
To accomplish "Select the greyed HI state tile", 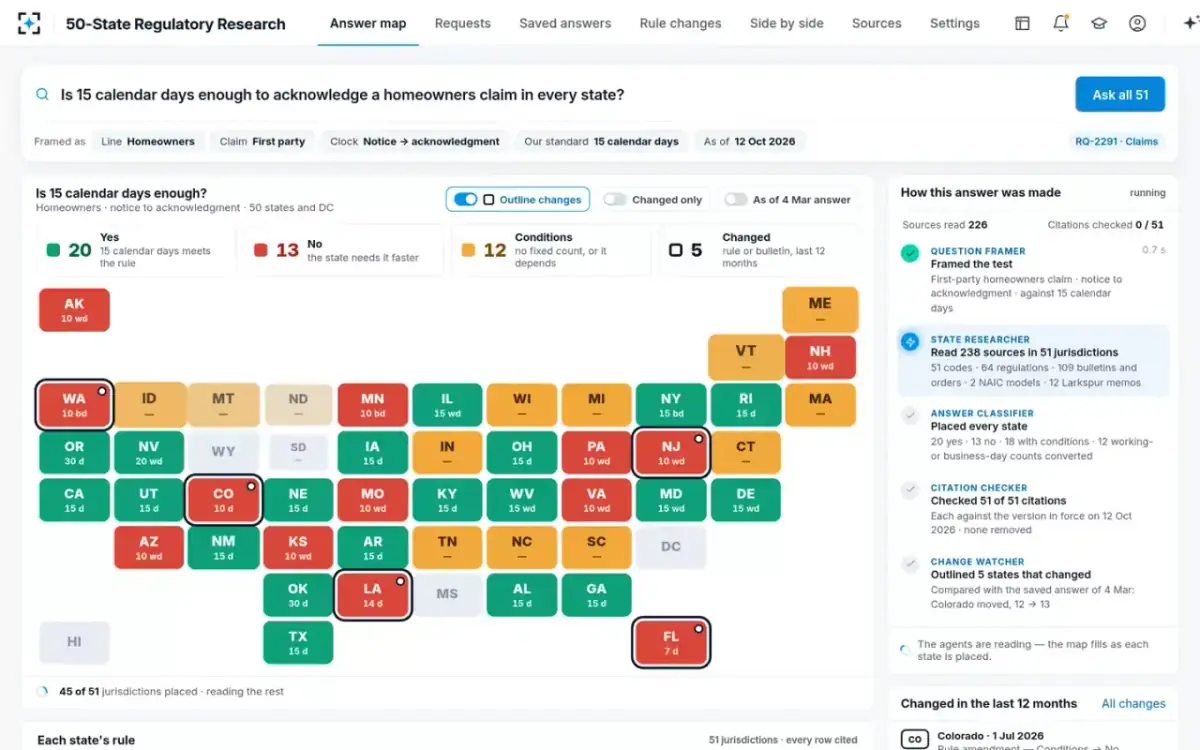I will (x=74, y=643).
